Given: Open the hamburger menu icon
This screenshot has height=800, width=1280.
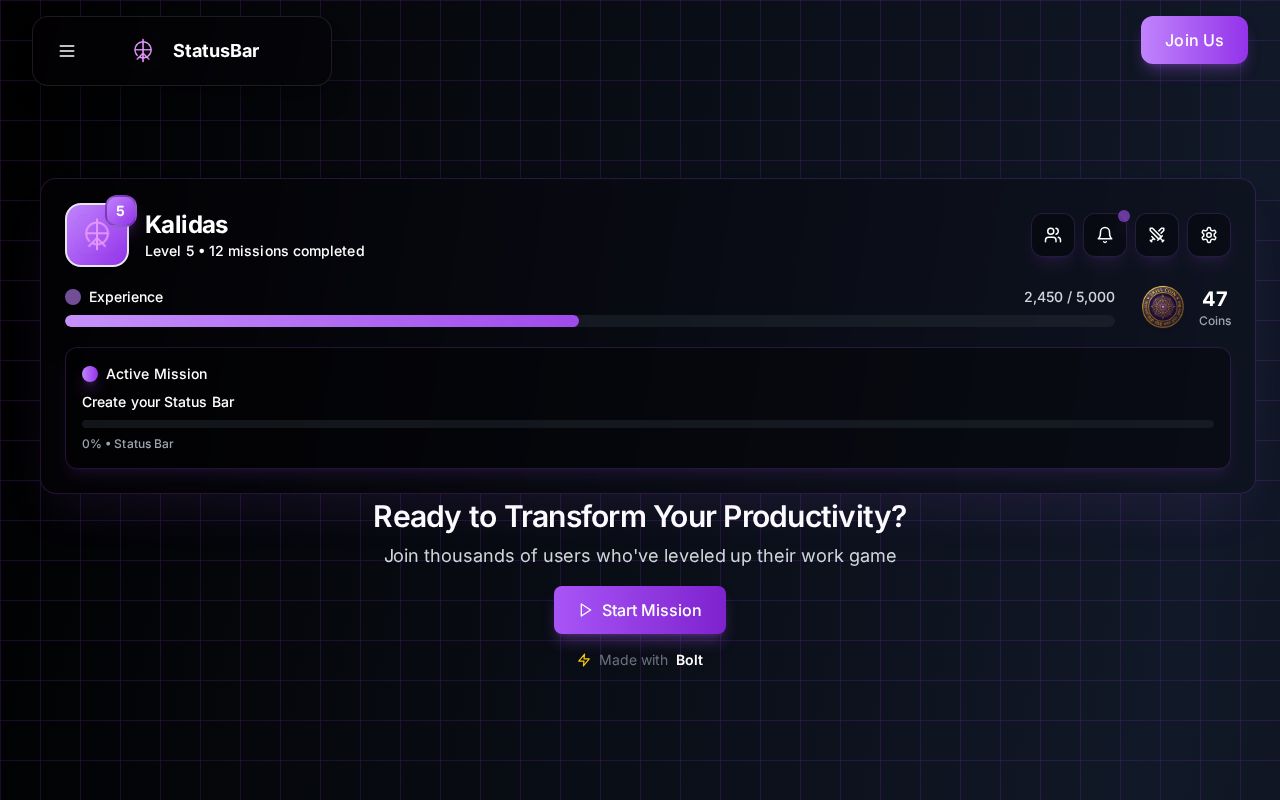Looking at the screenshot, I should coord(67,51).
